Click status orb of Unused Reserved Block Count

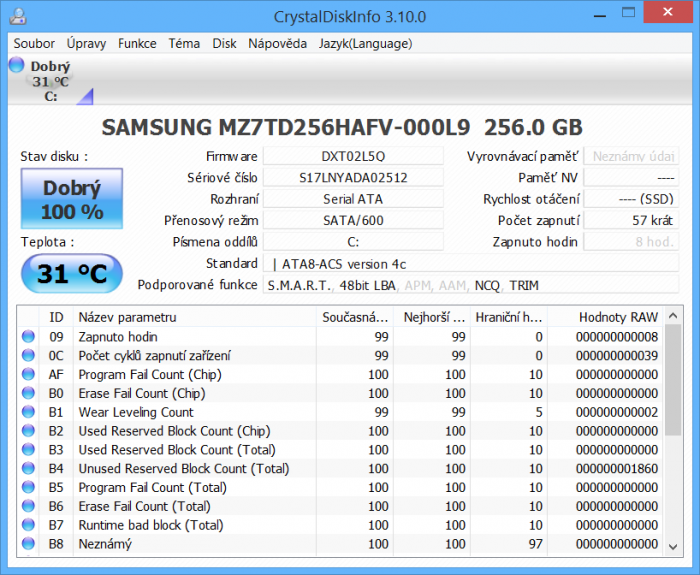[28, 468]
